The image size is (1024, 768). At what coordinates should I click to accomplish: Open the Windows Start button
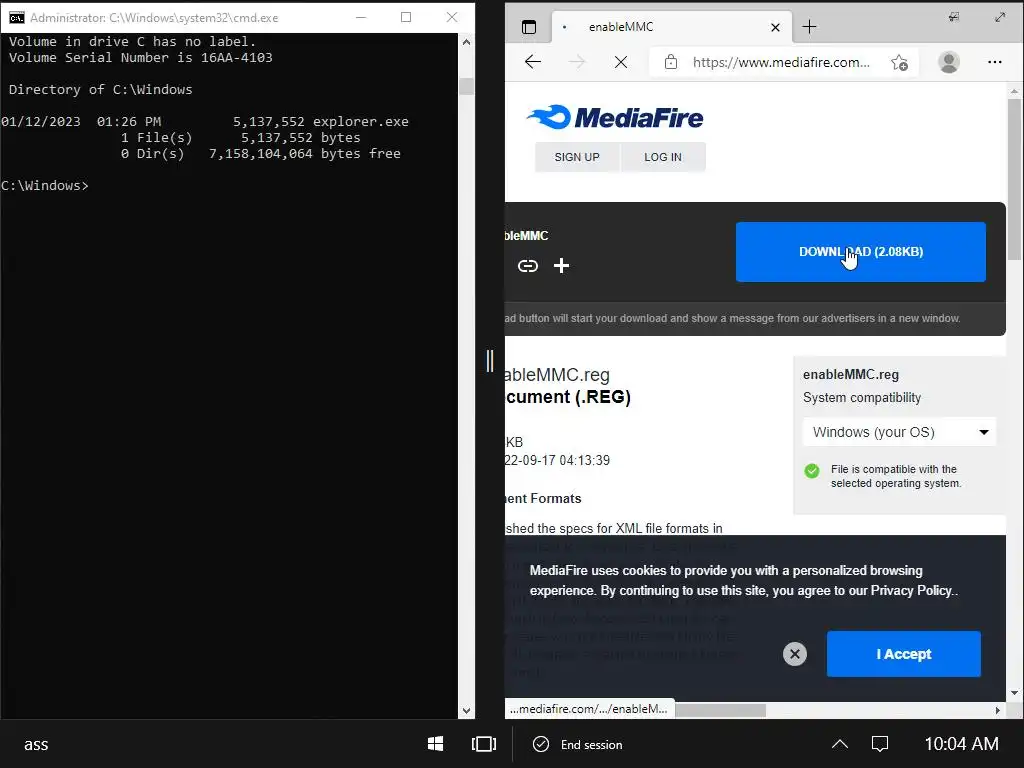point(435,744)
